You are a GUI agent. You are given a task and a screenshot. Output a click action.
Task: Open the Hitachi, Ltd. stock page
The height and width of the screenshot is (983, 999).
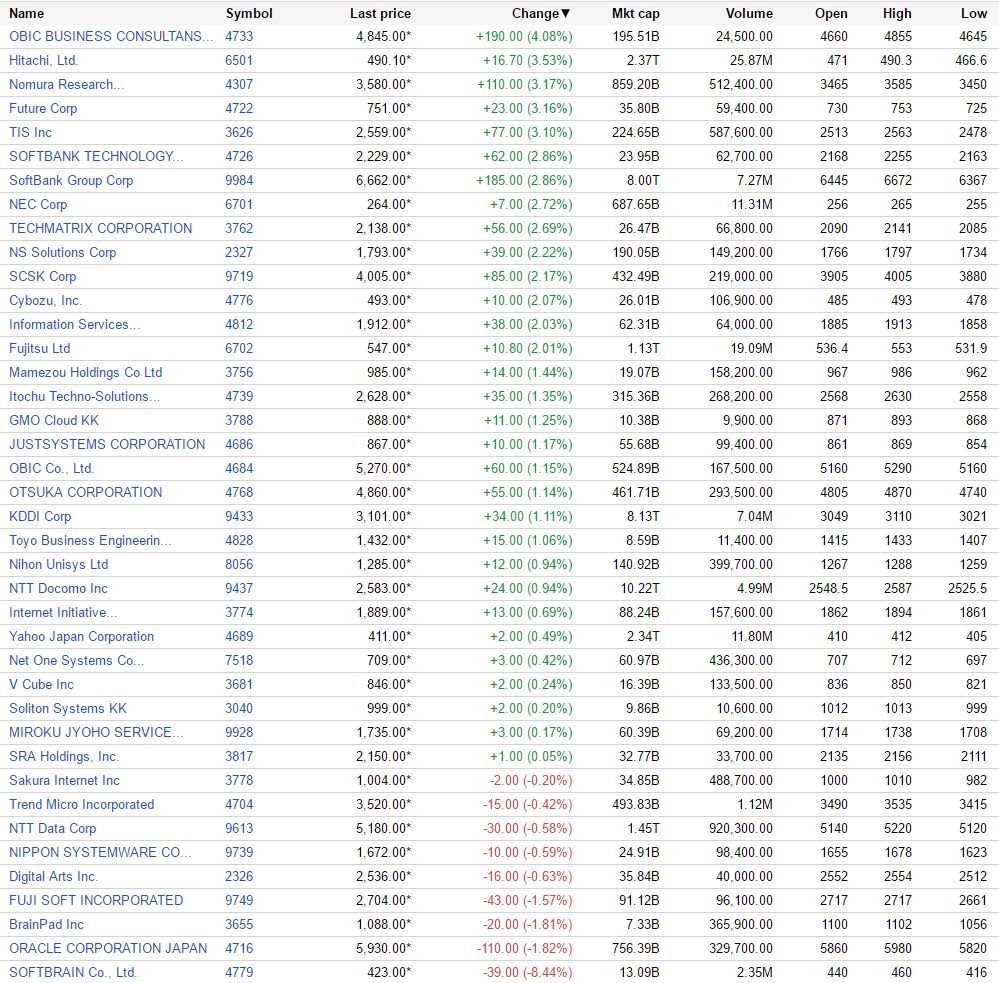[x=43, y=61]
